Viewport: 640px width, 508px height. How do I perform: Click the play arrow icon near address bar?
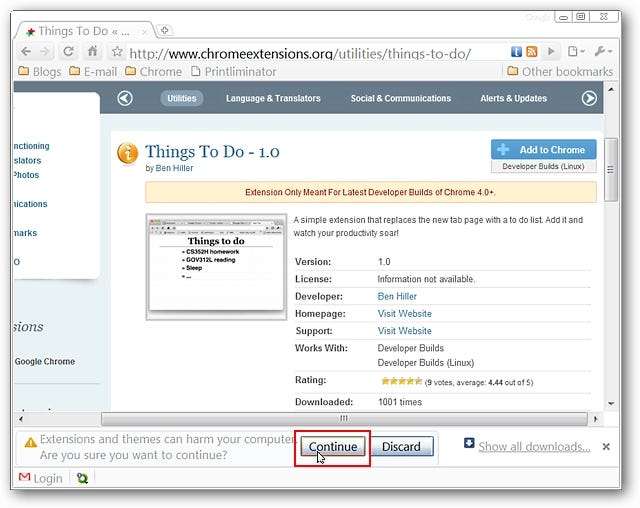tap(551, 51)
